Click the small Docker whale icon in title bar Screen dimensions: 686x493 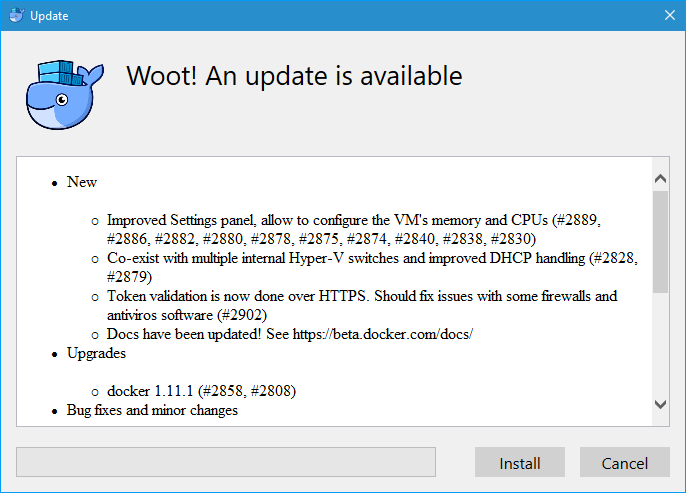coord(14,16)
